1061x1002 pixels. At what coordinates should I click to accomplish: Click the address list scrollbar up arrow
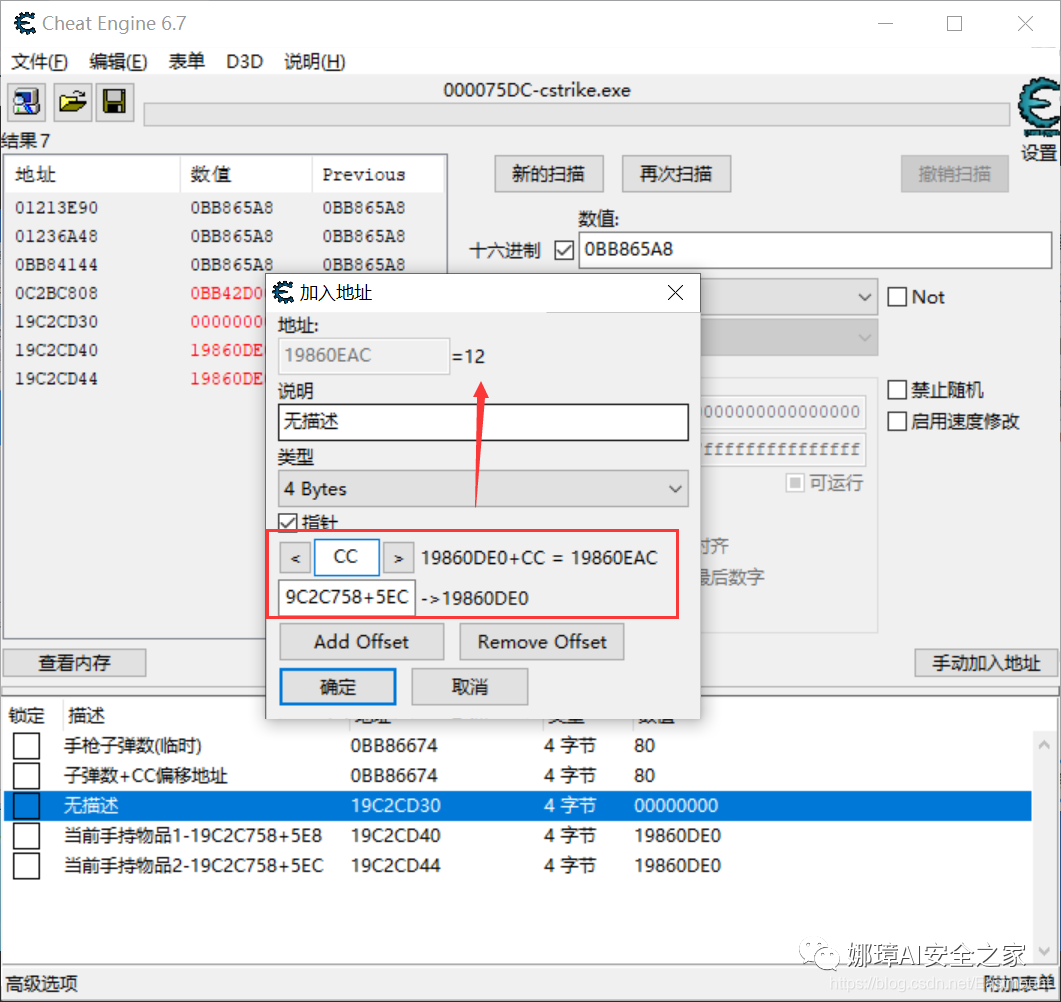pos(1044,745)
